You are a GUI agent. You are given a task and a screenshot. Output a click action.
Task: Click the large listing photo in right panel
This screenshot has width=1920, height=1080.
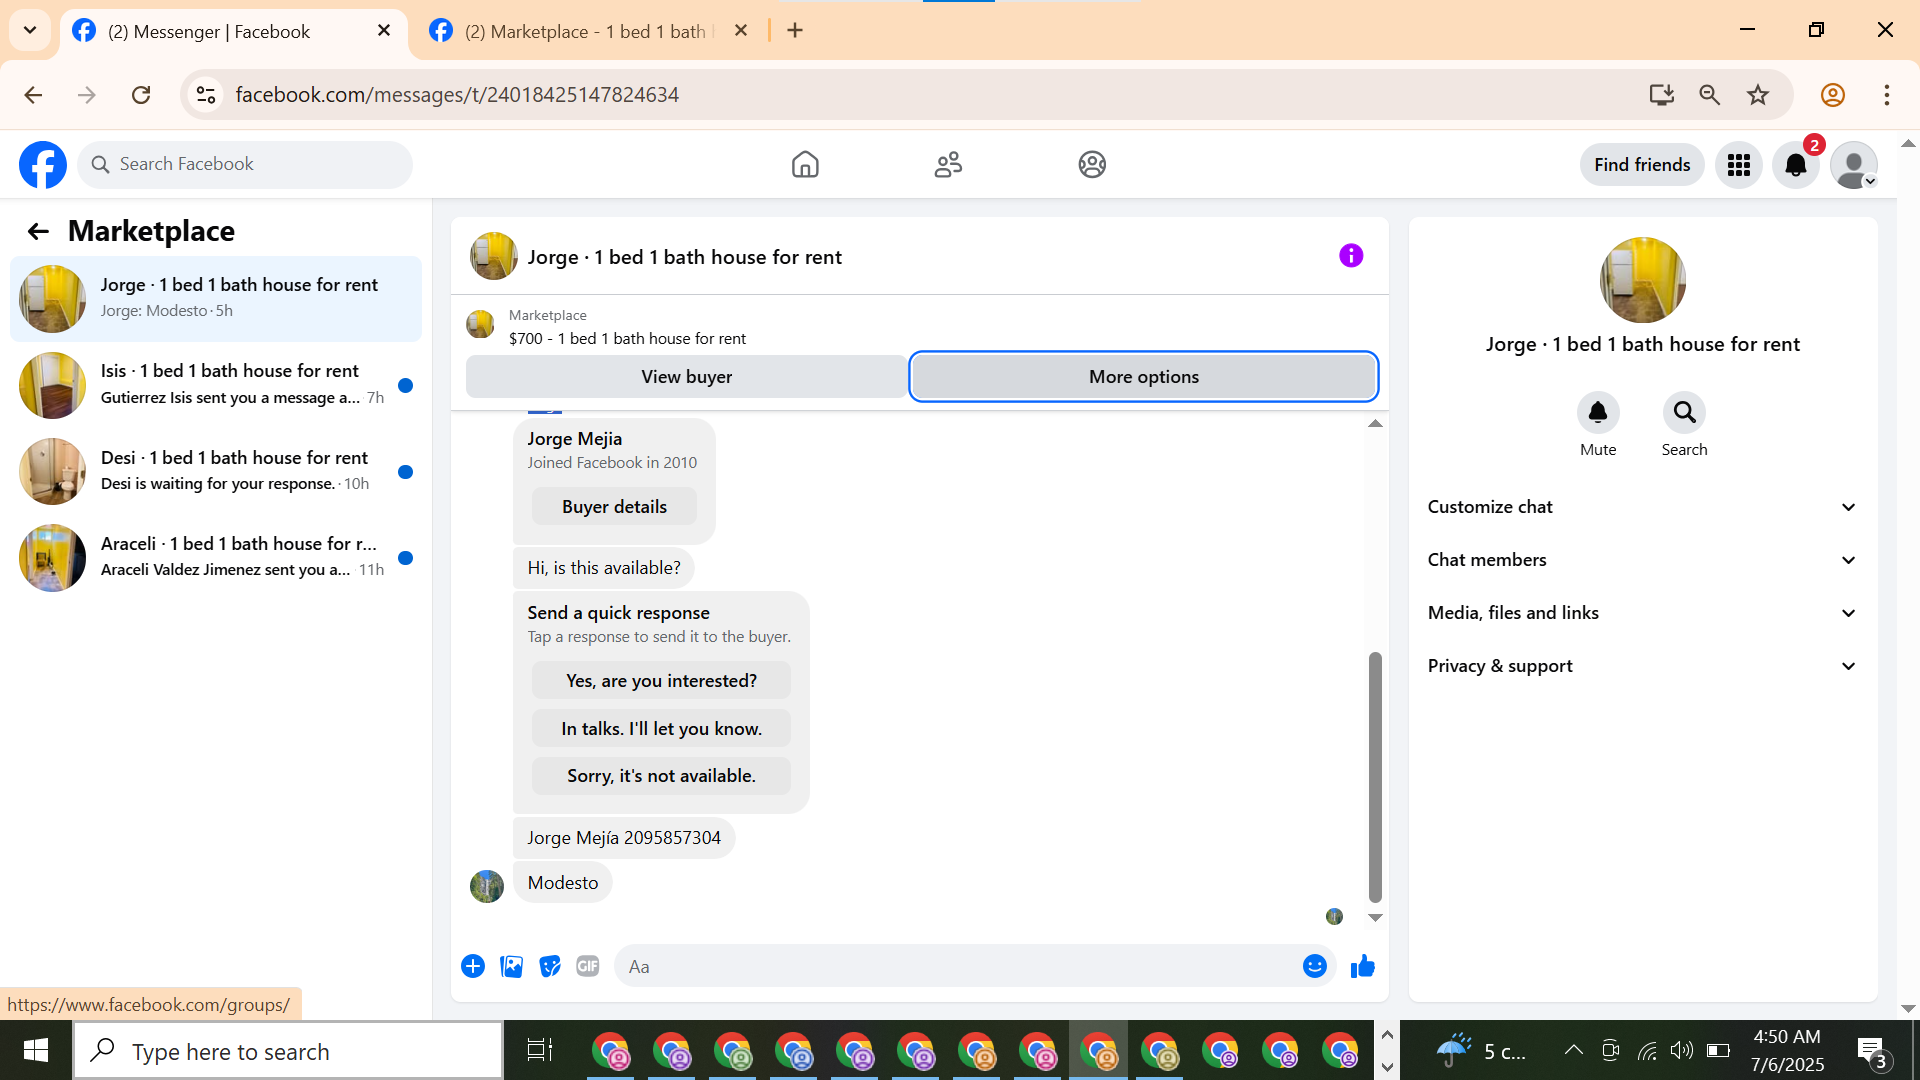click(x=1642, y=280)
